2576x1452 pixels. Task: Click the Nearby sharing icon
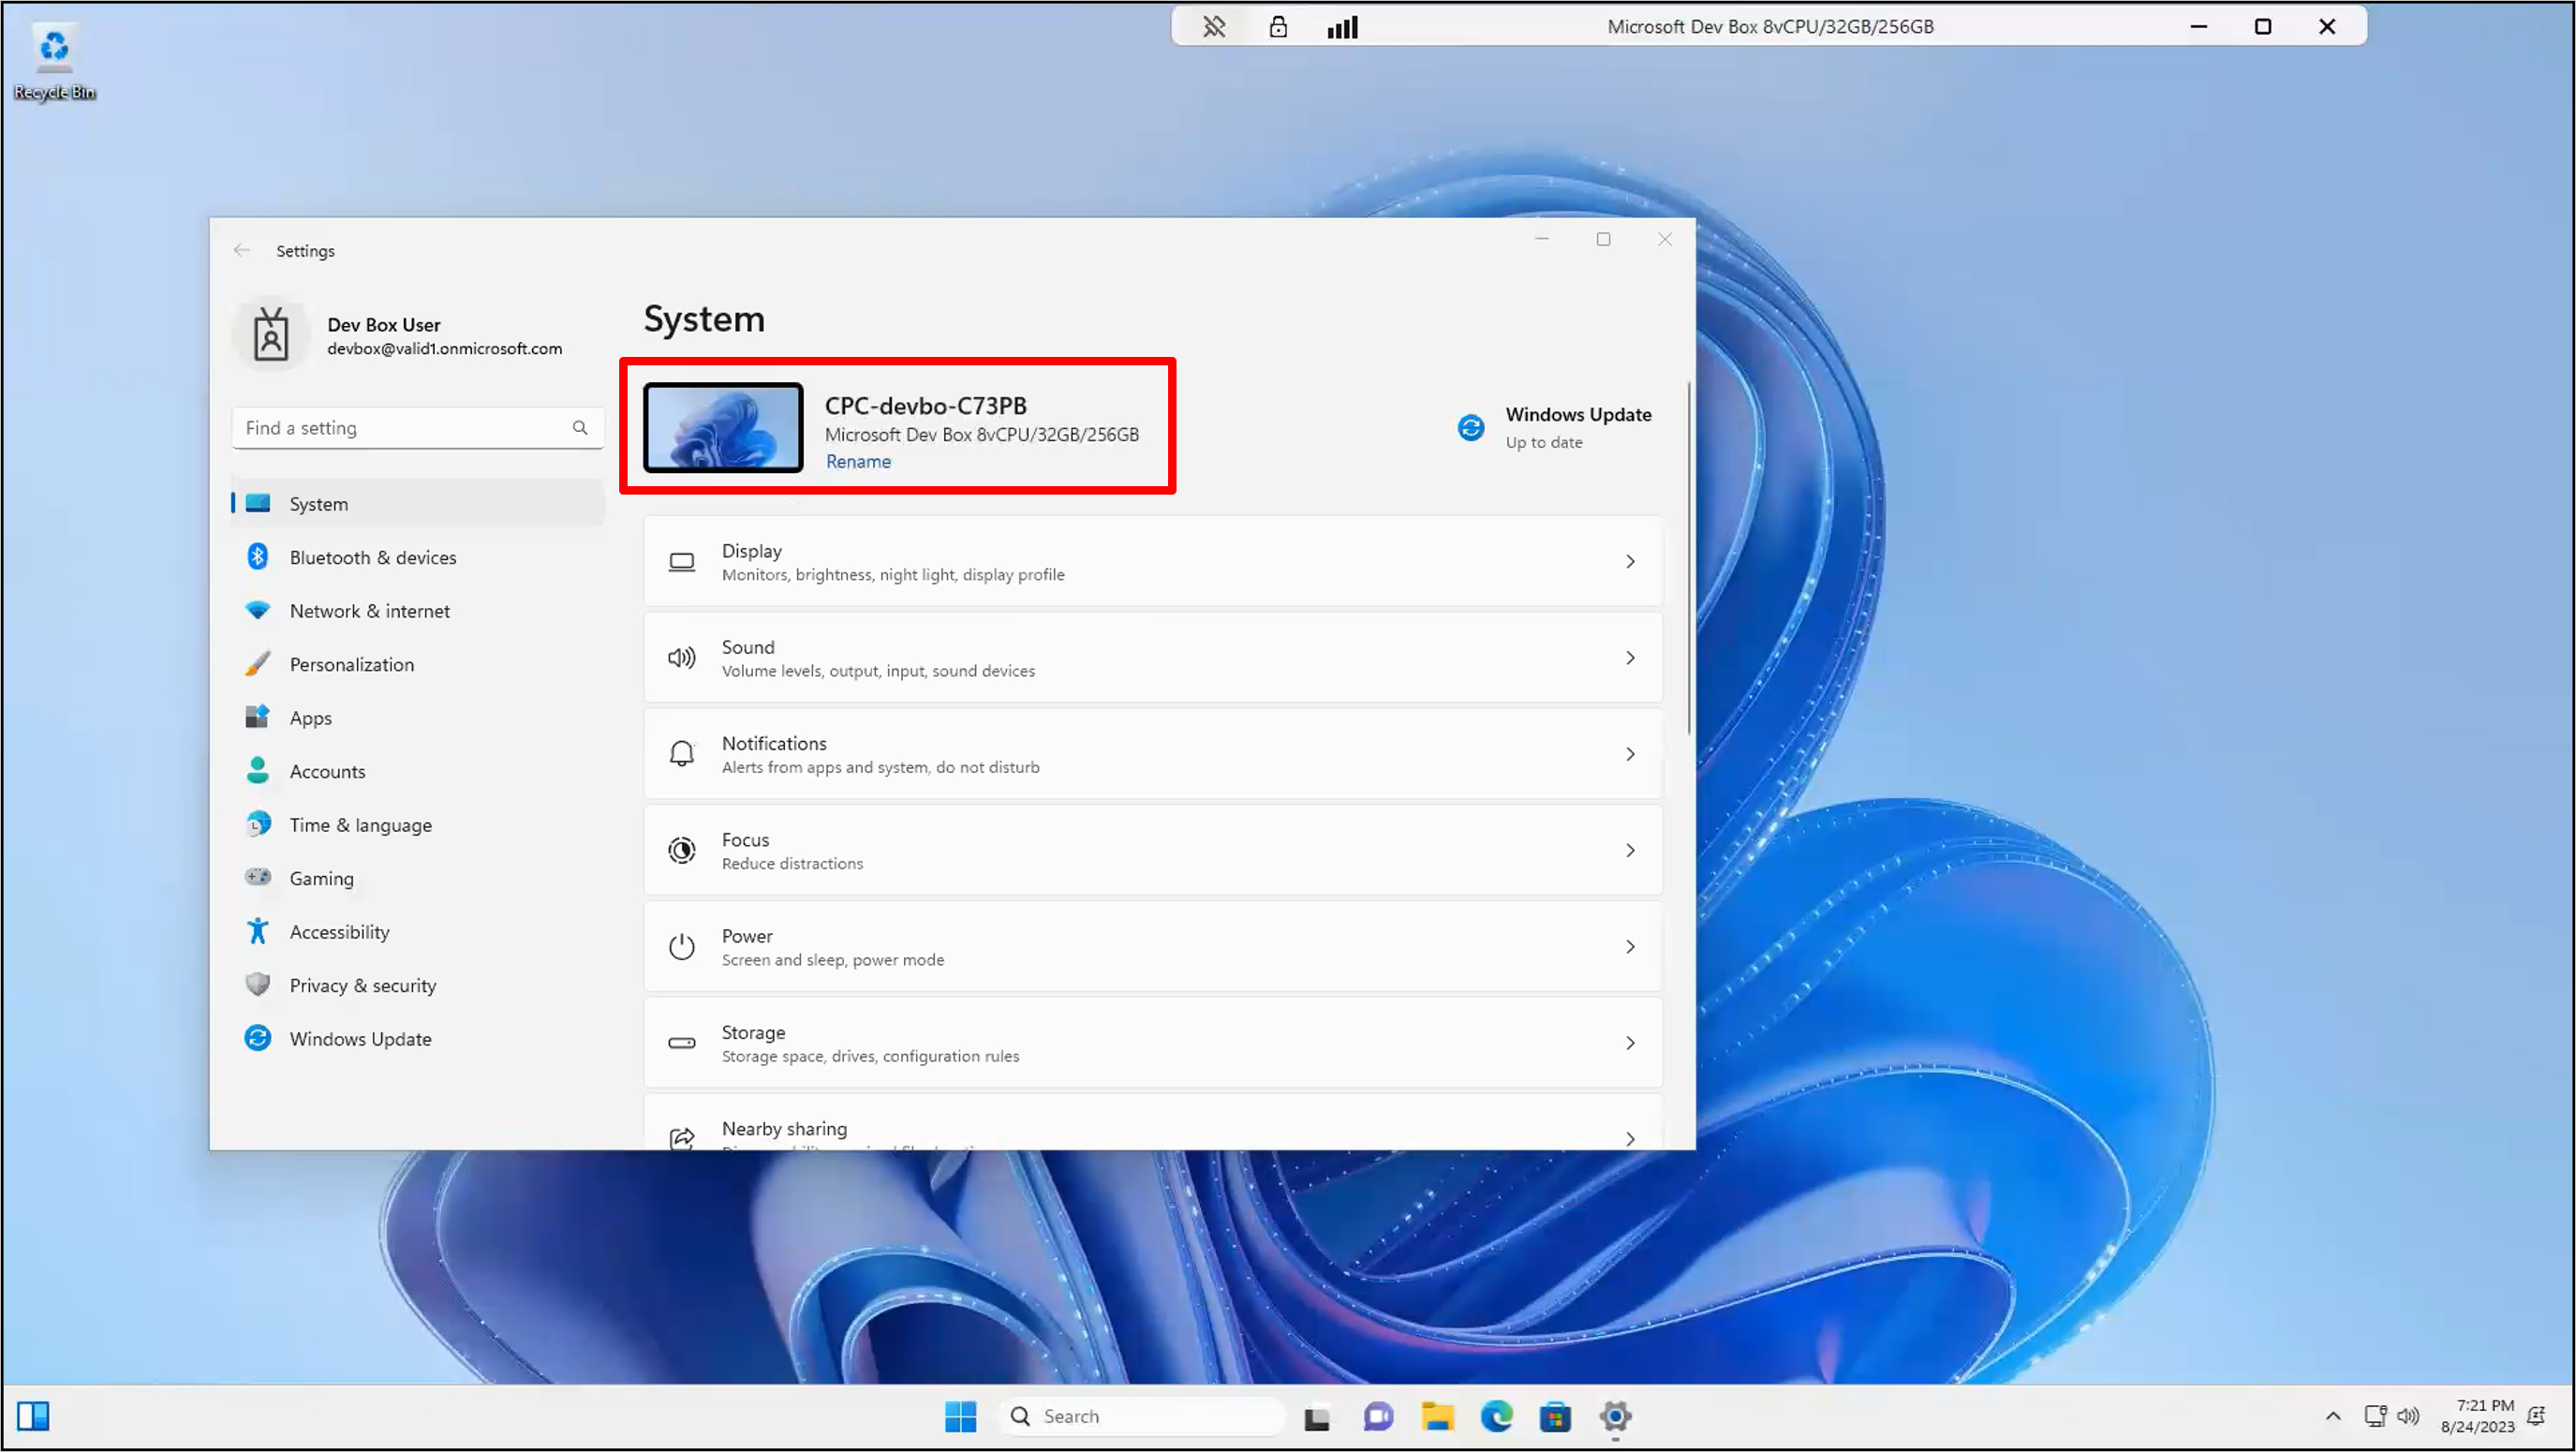pyautogui.click(x=682, y=1138)
